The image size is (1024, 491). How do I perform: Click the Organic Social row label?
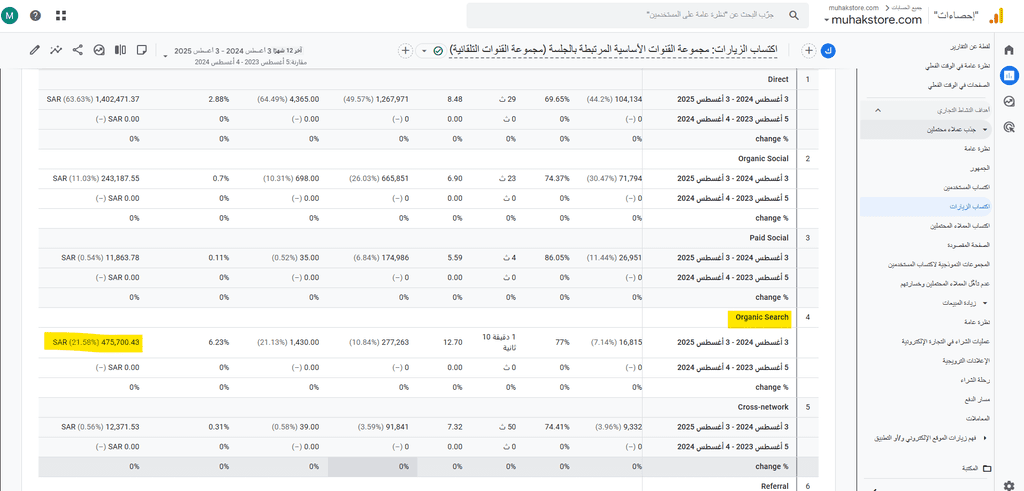[x=763, y=158]
